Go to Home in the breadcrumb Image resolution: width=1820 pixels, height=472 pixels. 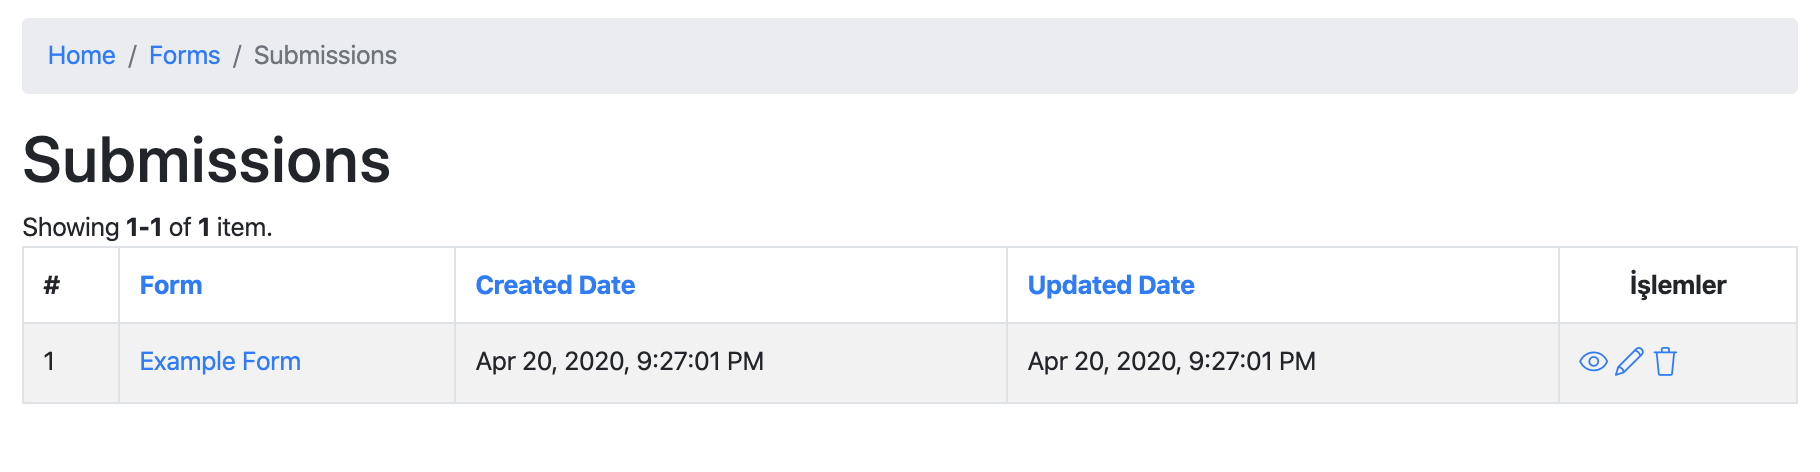(81, 56)
